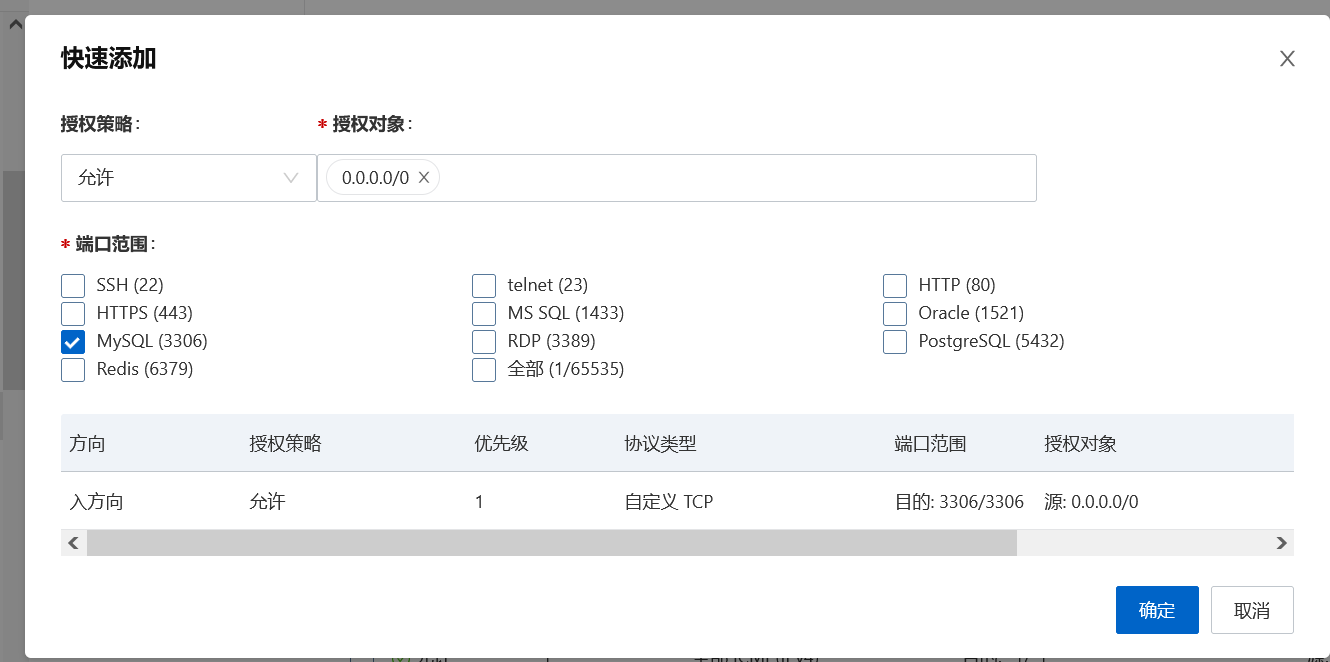This screenshot has width=1330, height=662.
Task: Select the RDP (3389) checkbox
Action: pyautogui.click(x=484, y=342)
